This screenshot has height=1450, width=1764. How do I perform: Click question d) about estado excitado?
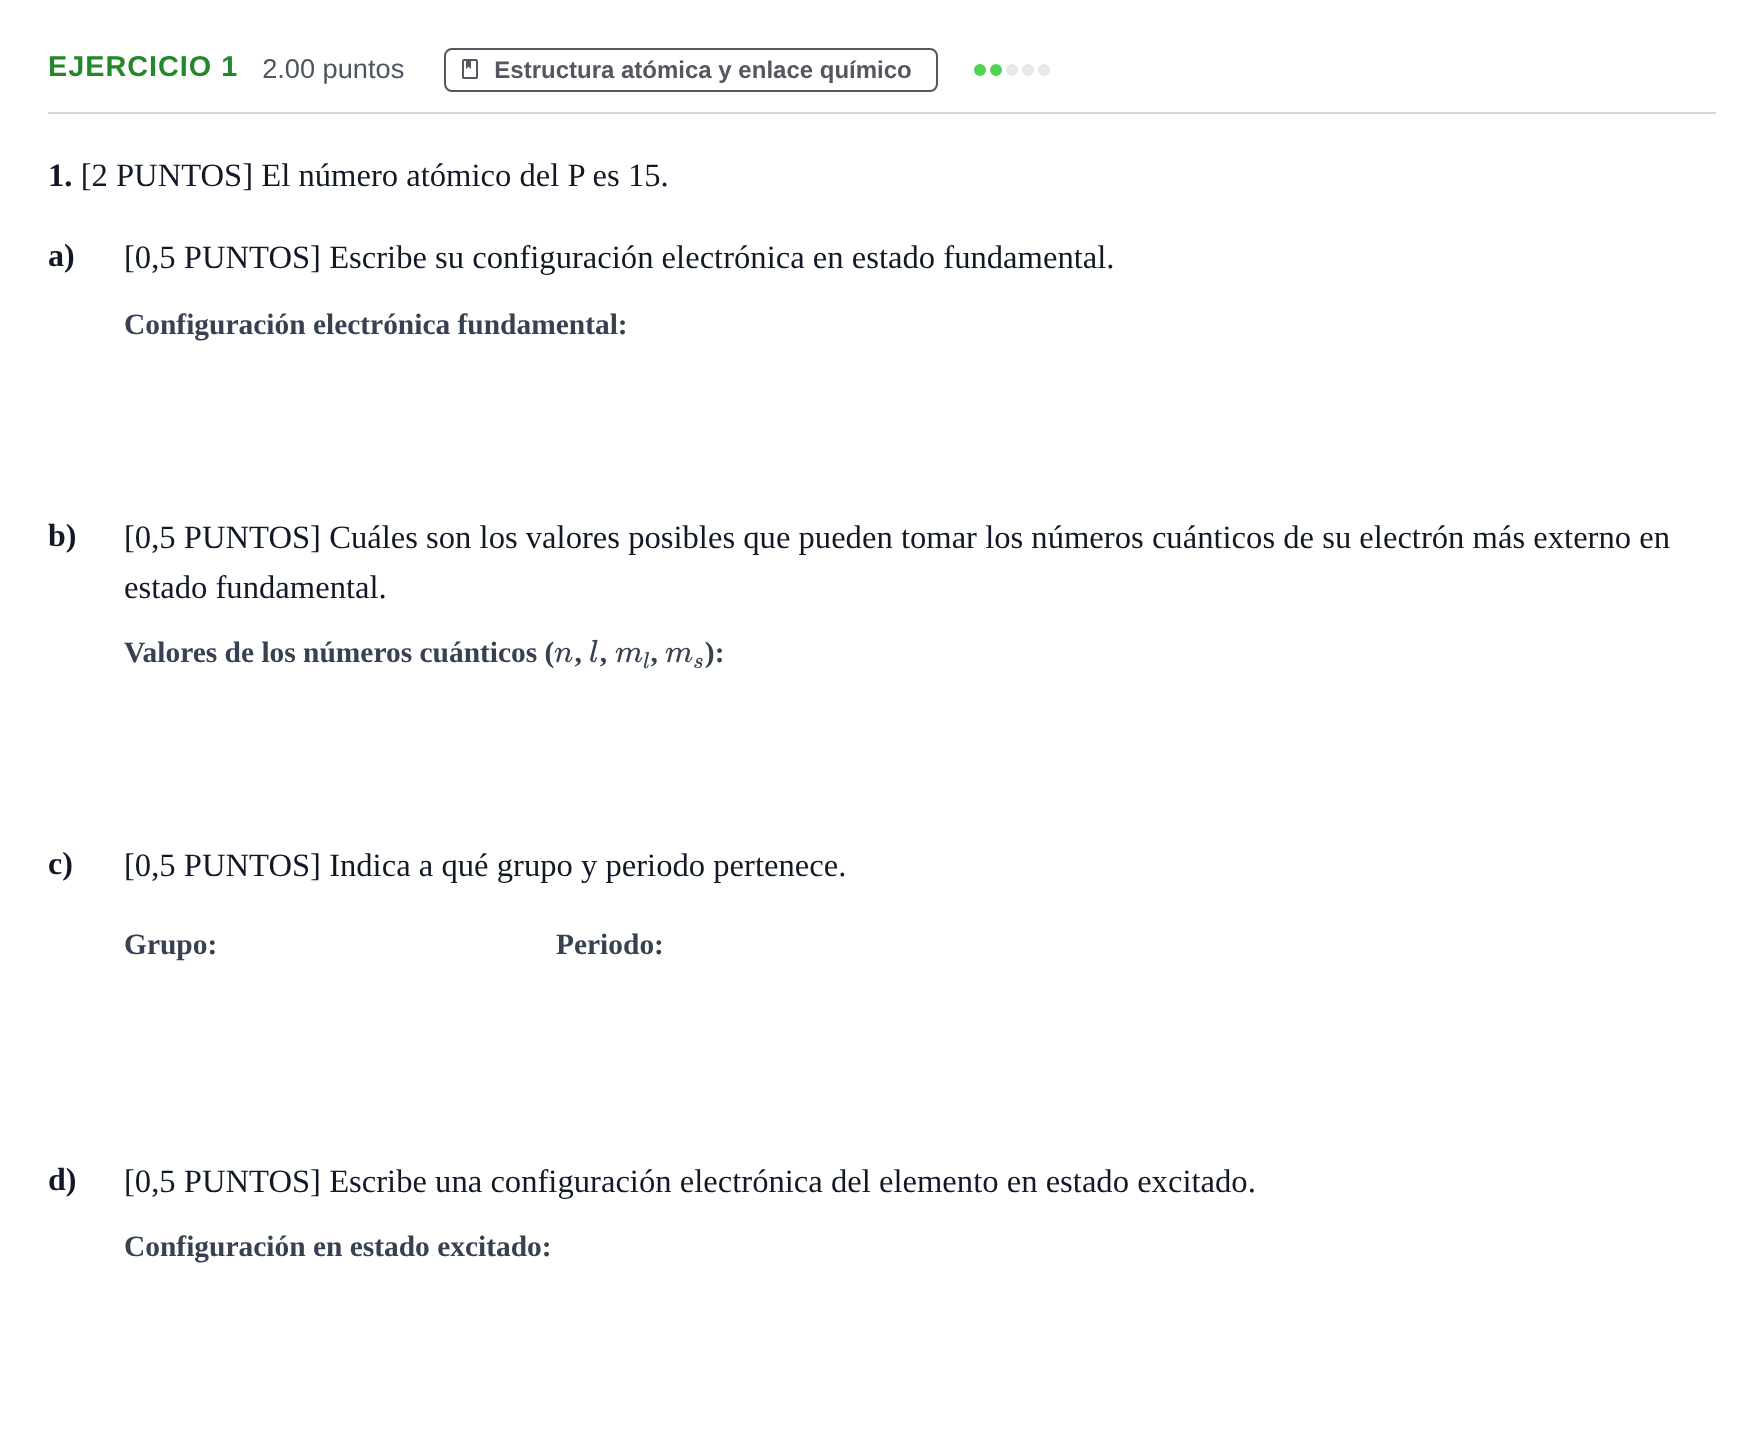(x=690, y=1182)
